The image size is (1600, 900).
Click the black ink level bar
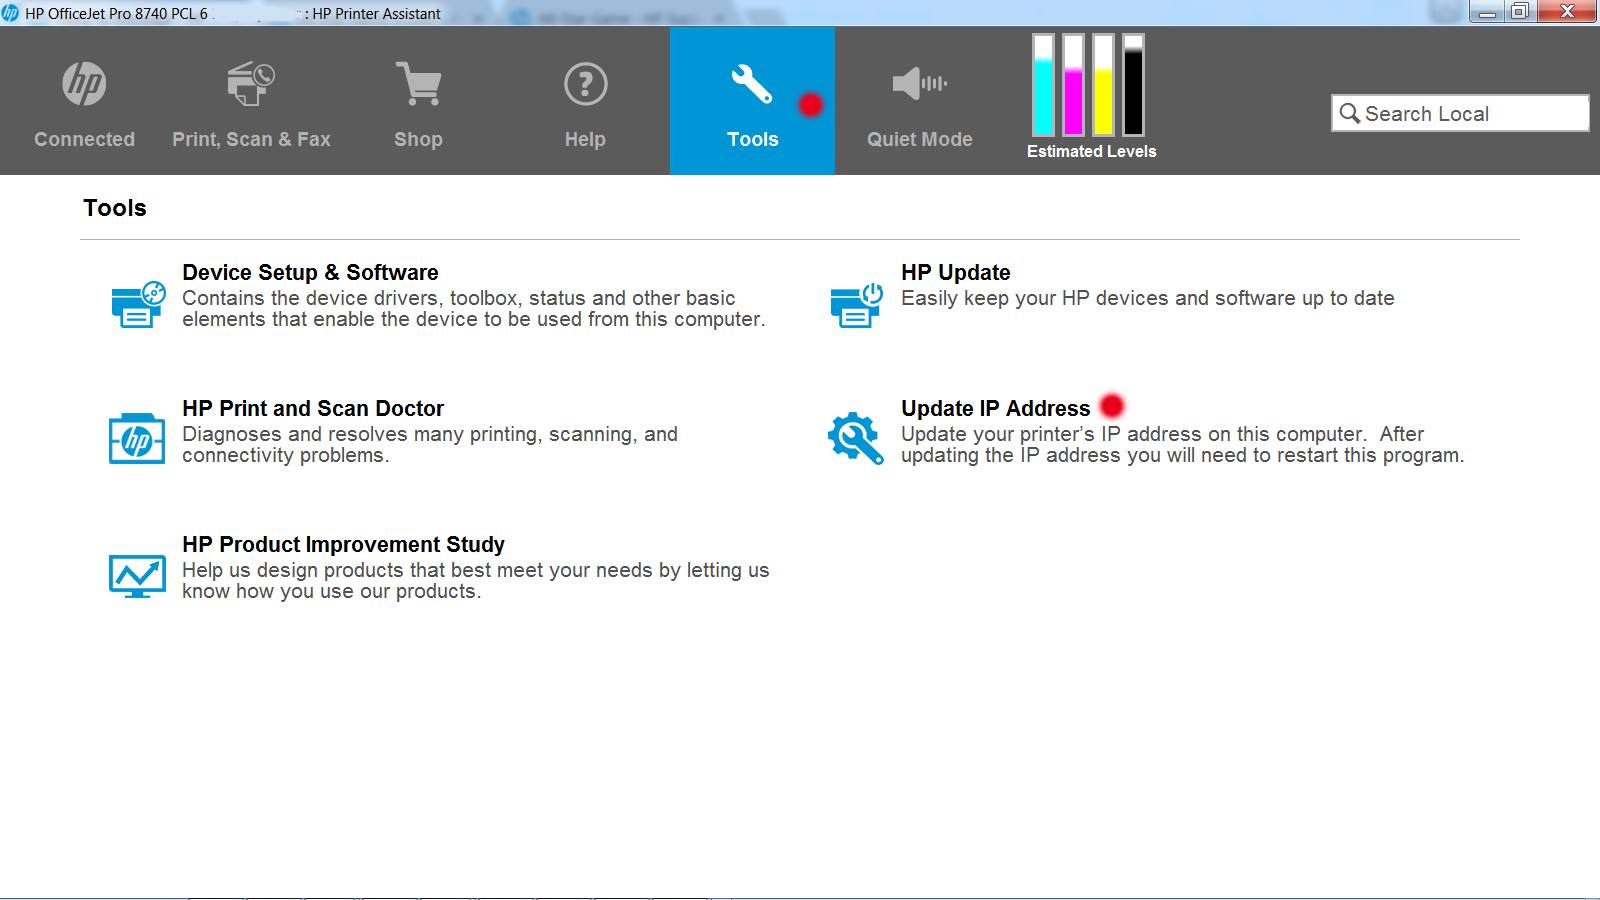click(1133, 85)
